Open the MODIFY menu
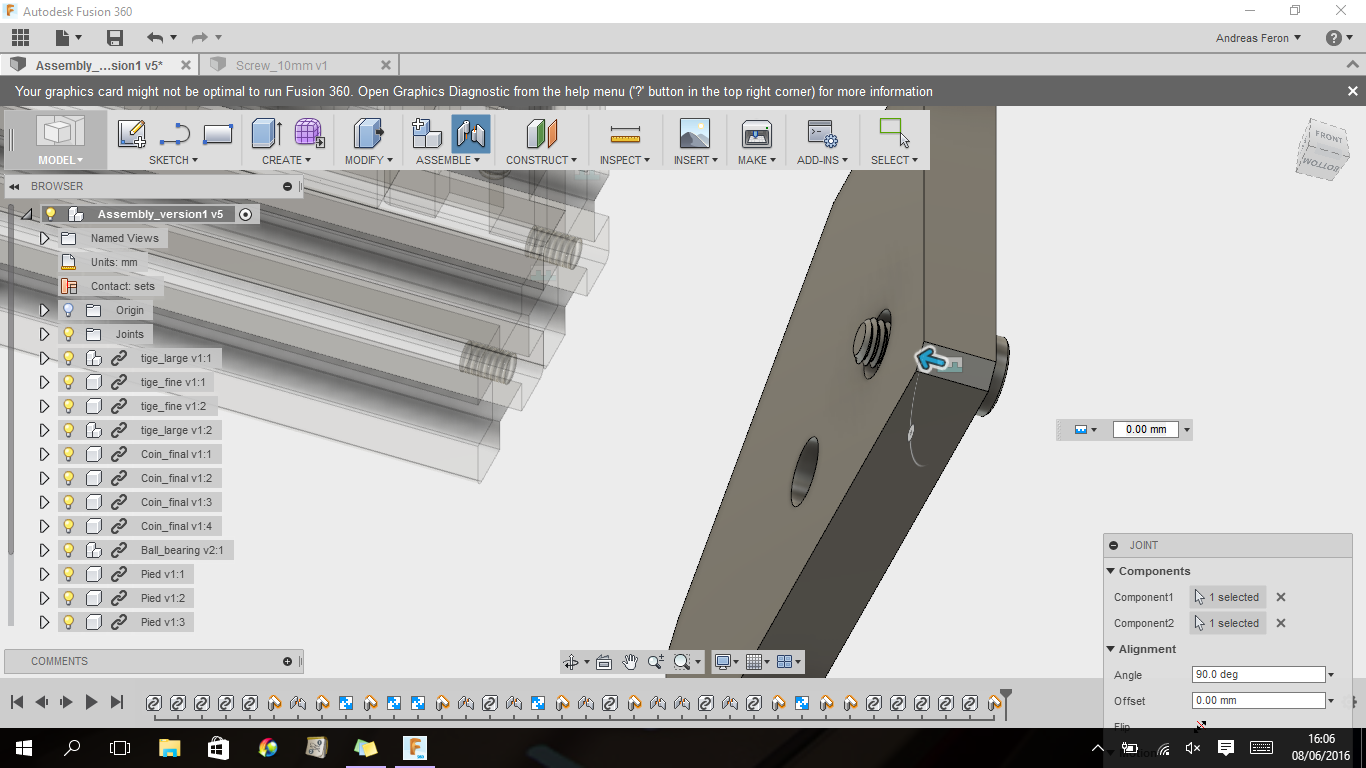Screen dimensions: 1366x768 pyautogui.click(x=368, y=160)
